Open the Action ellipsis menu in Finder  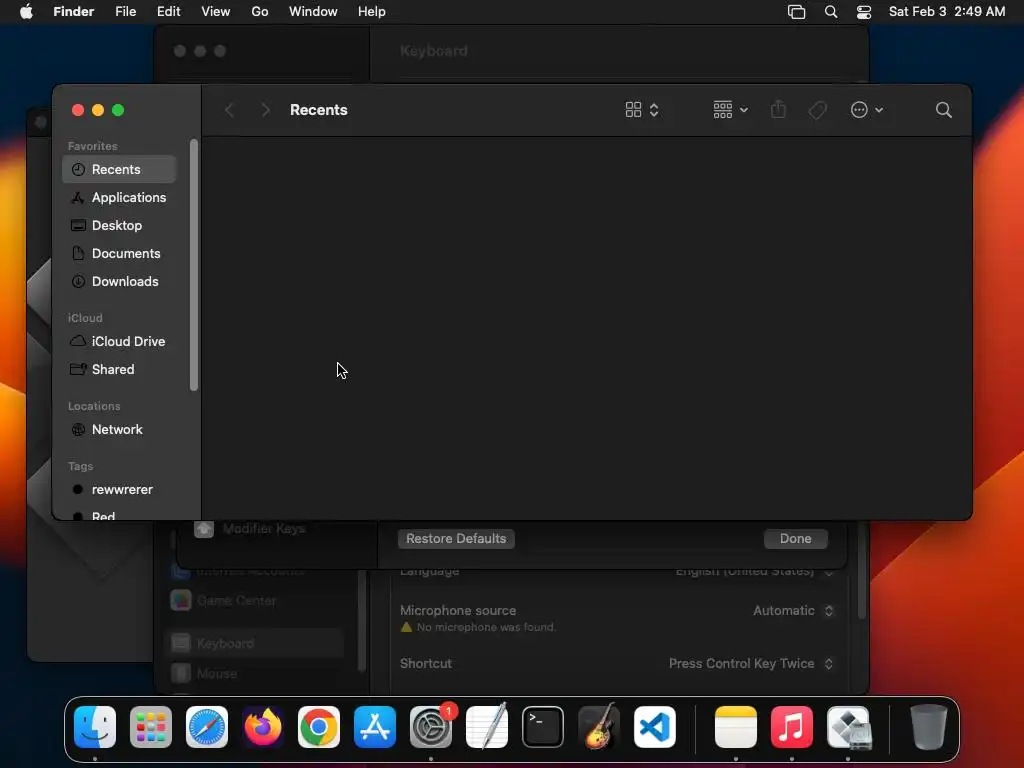point(867,110)
